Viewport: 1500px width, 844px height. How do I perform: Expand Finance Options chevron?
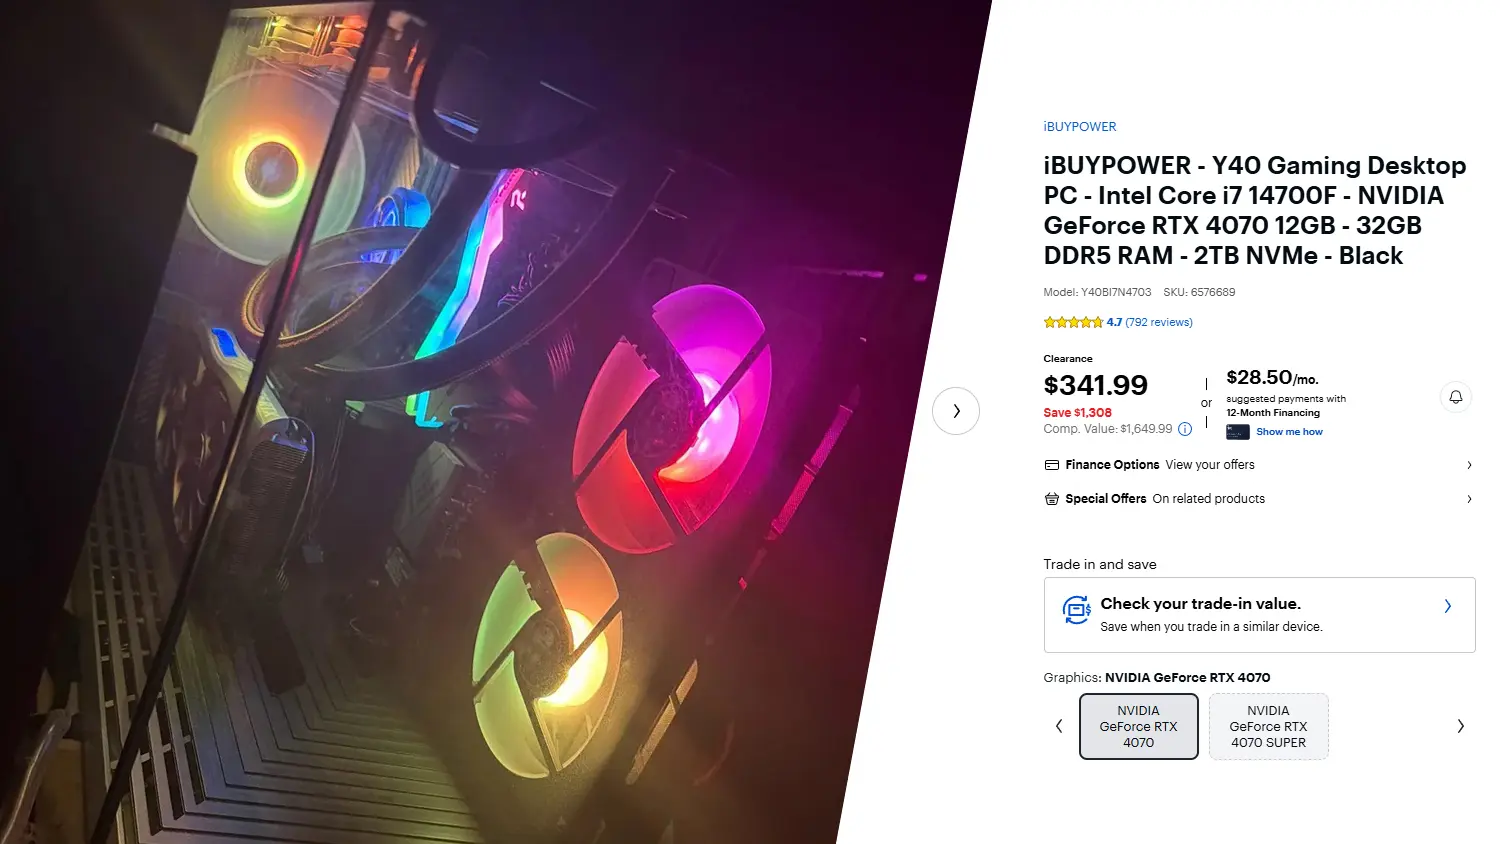click(1469, 465)
